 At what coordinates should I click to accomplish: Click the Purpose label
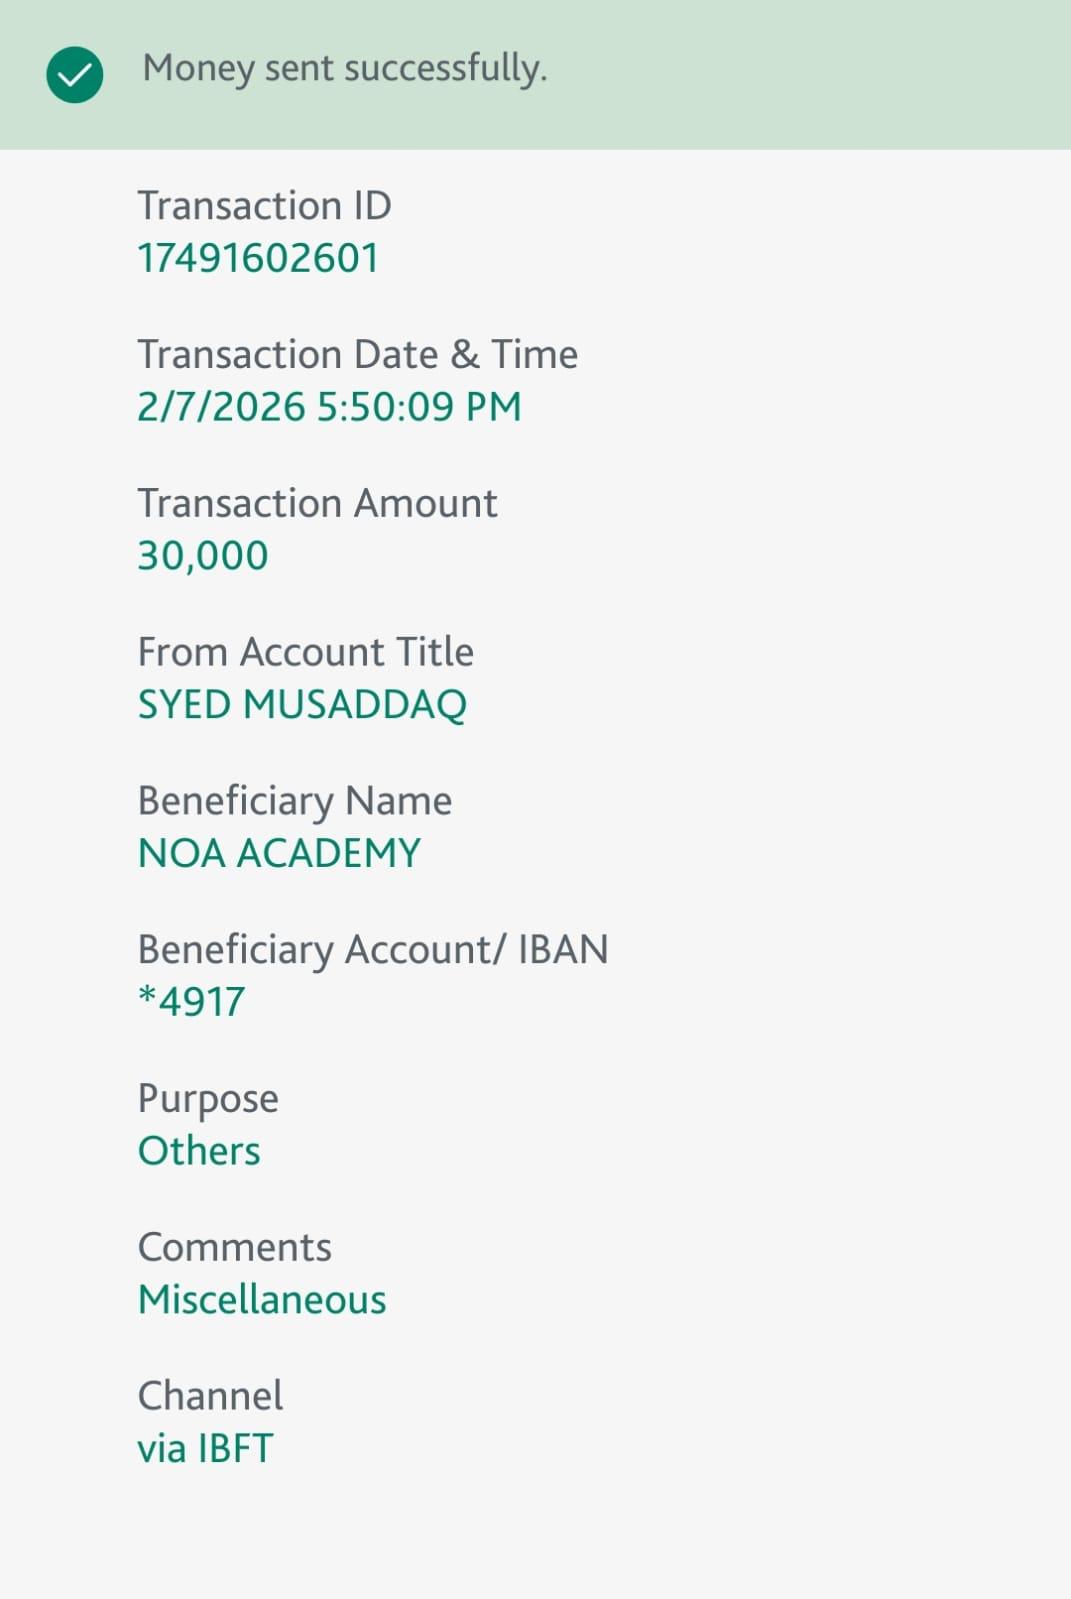tap(208, 1099)
